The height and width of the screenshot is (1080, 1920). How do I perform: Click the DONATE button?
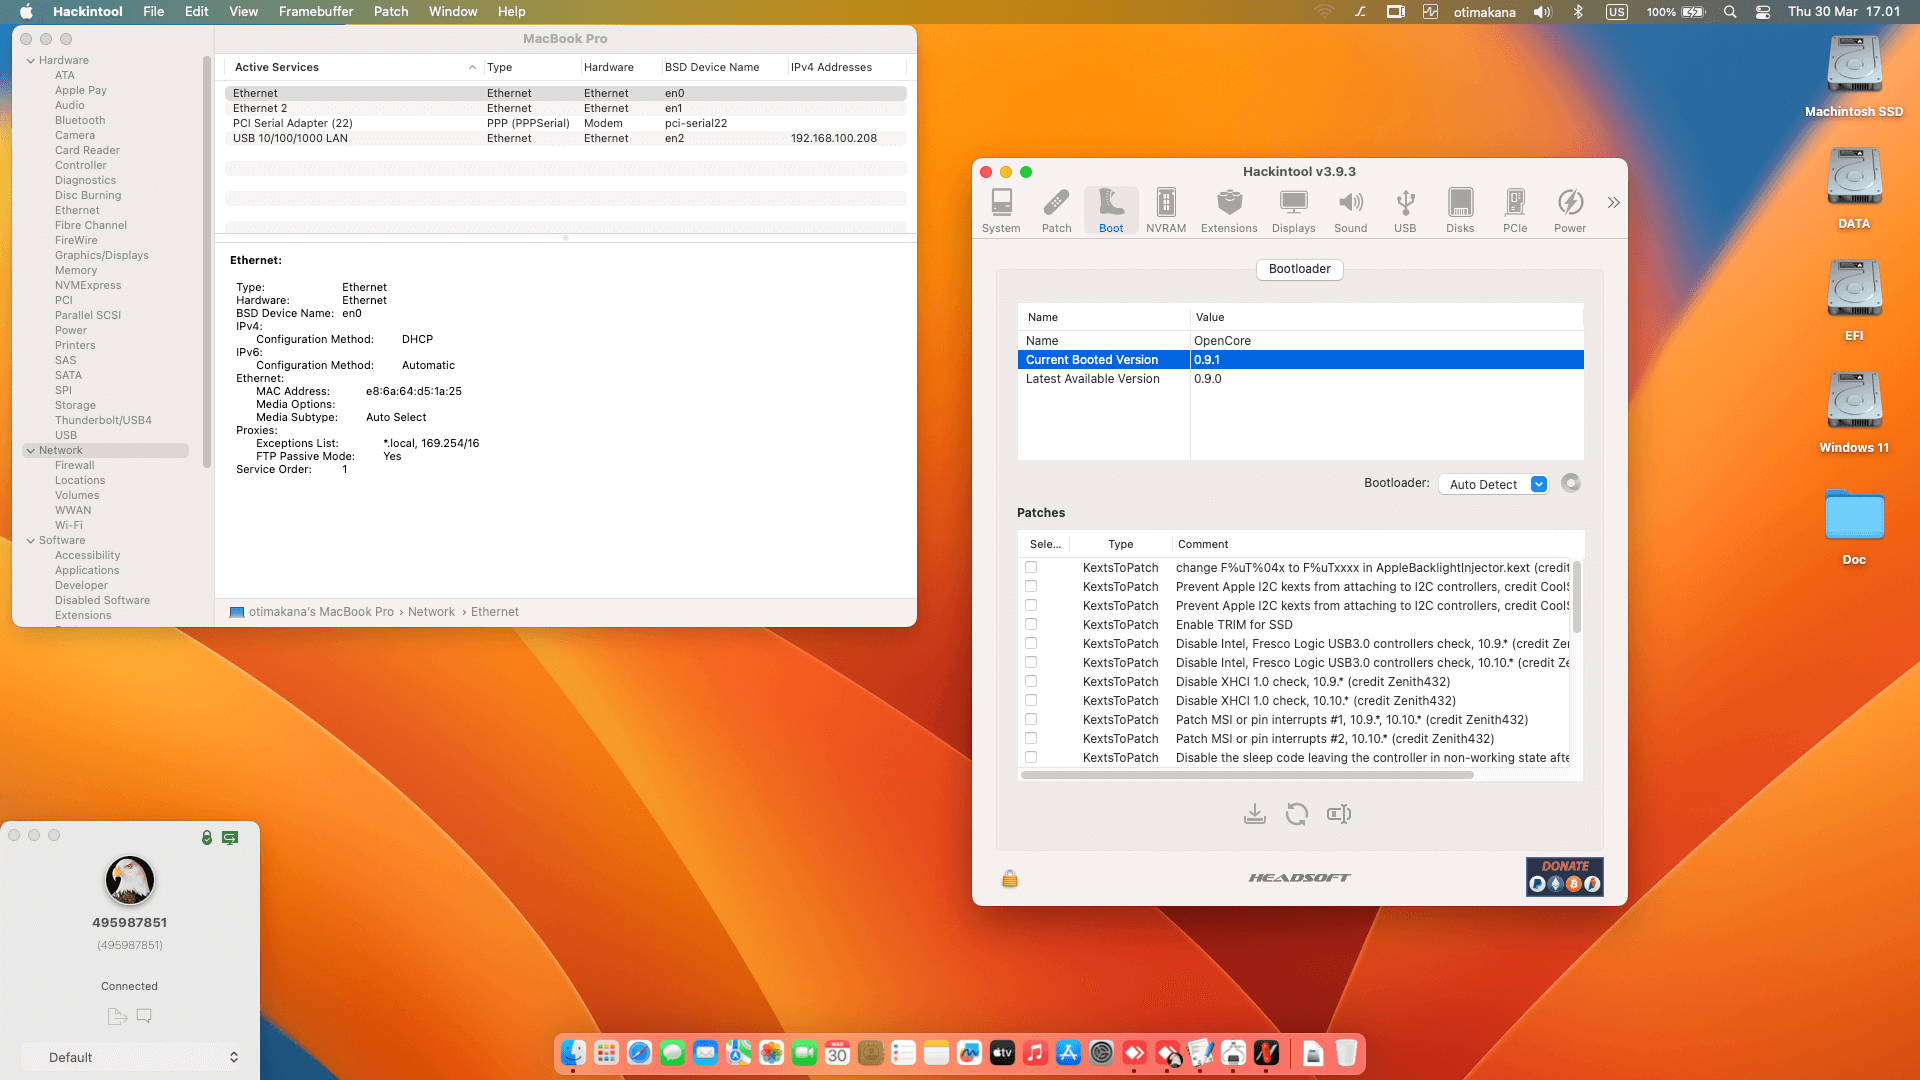click(x=1564, y=876)
